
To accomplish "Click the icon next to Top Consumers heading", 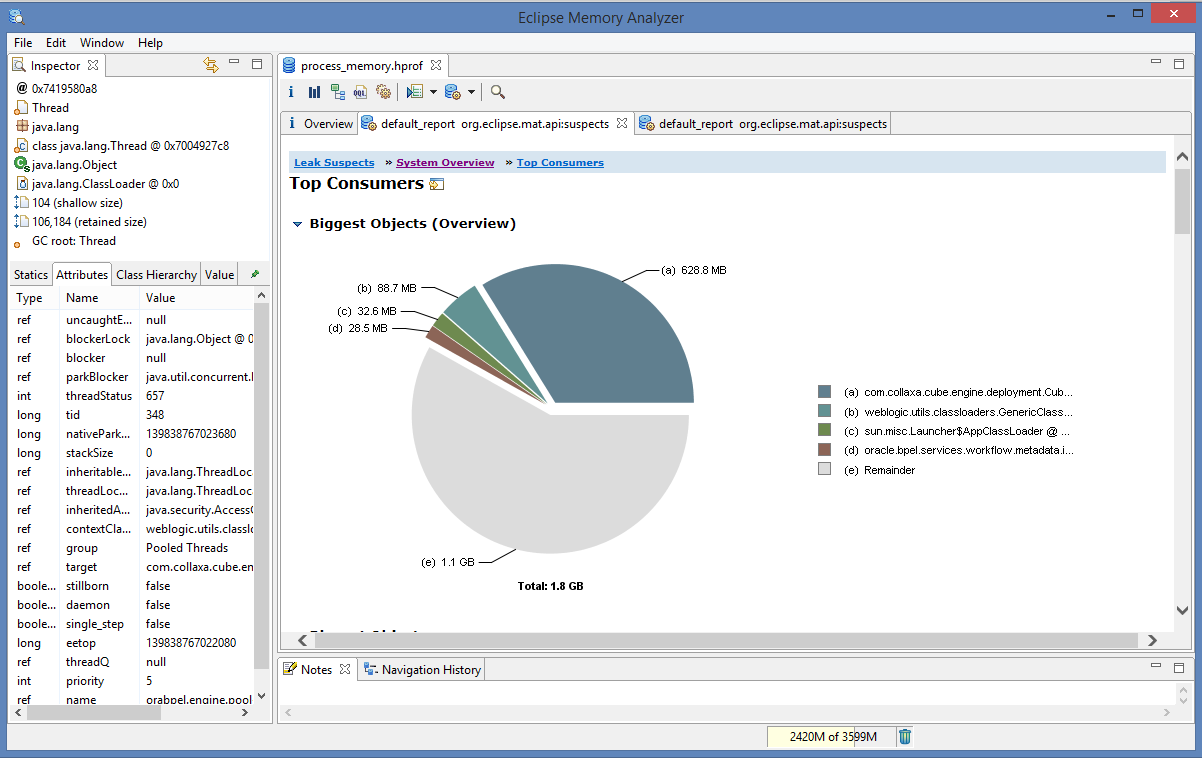I will 437,184.
